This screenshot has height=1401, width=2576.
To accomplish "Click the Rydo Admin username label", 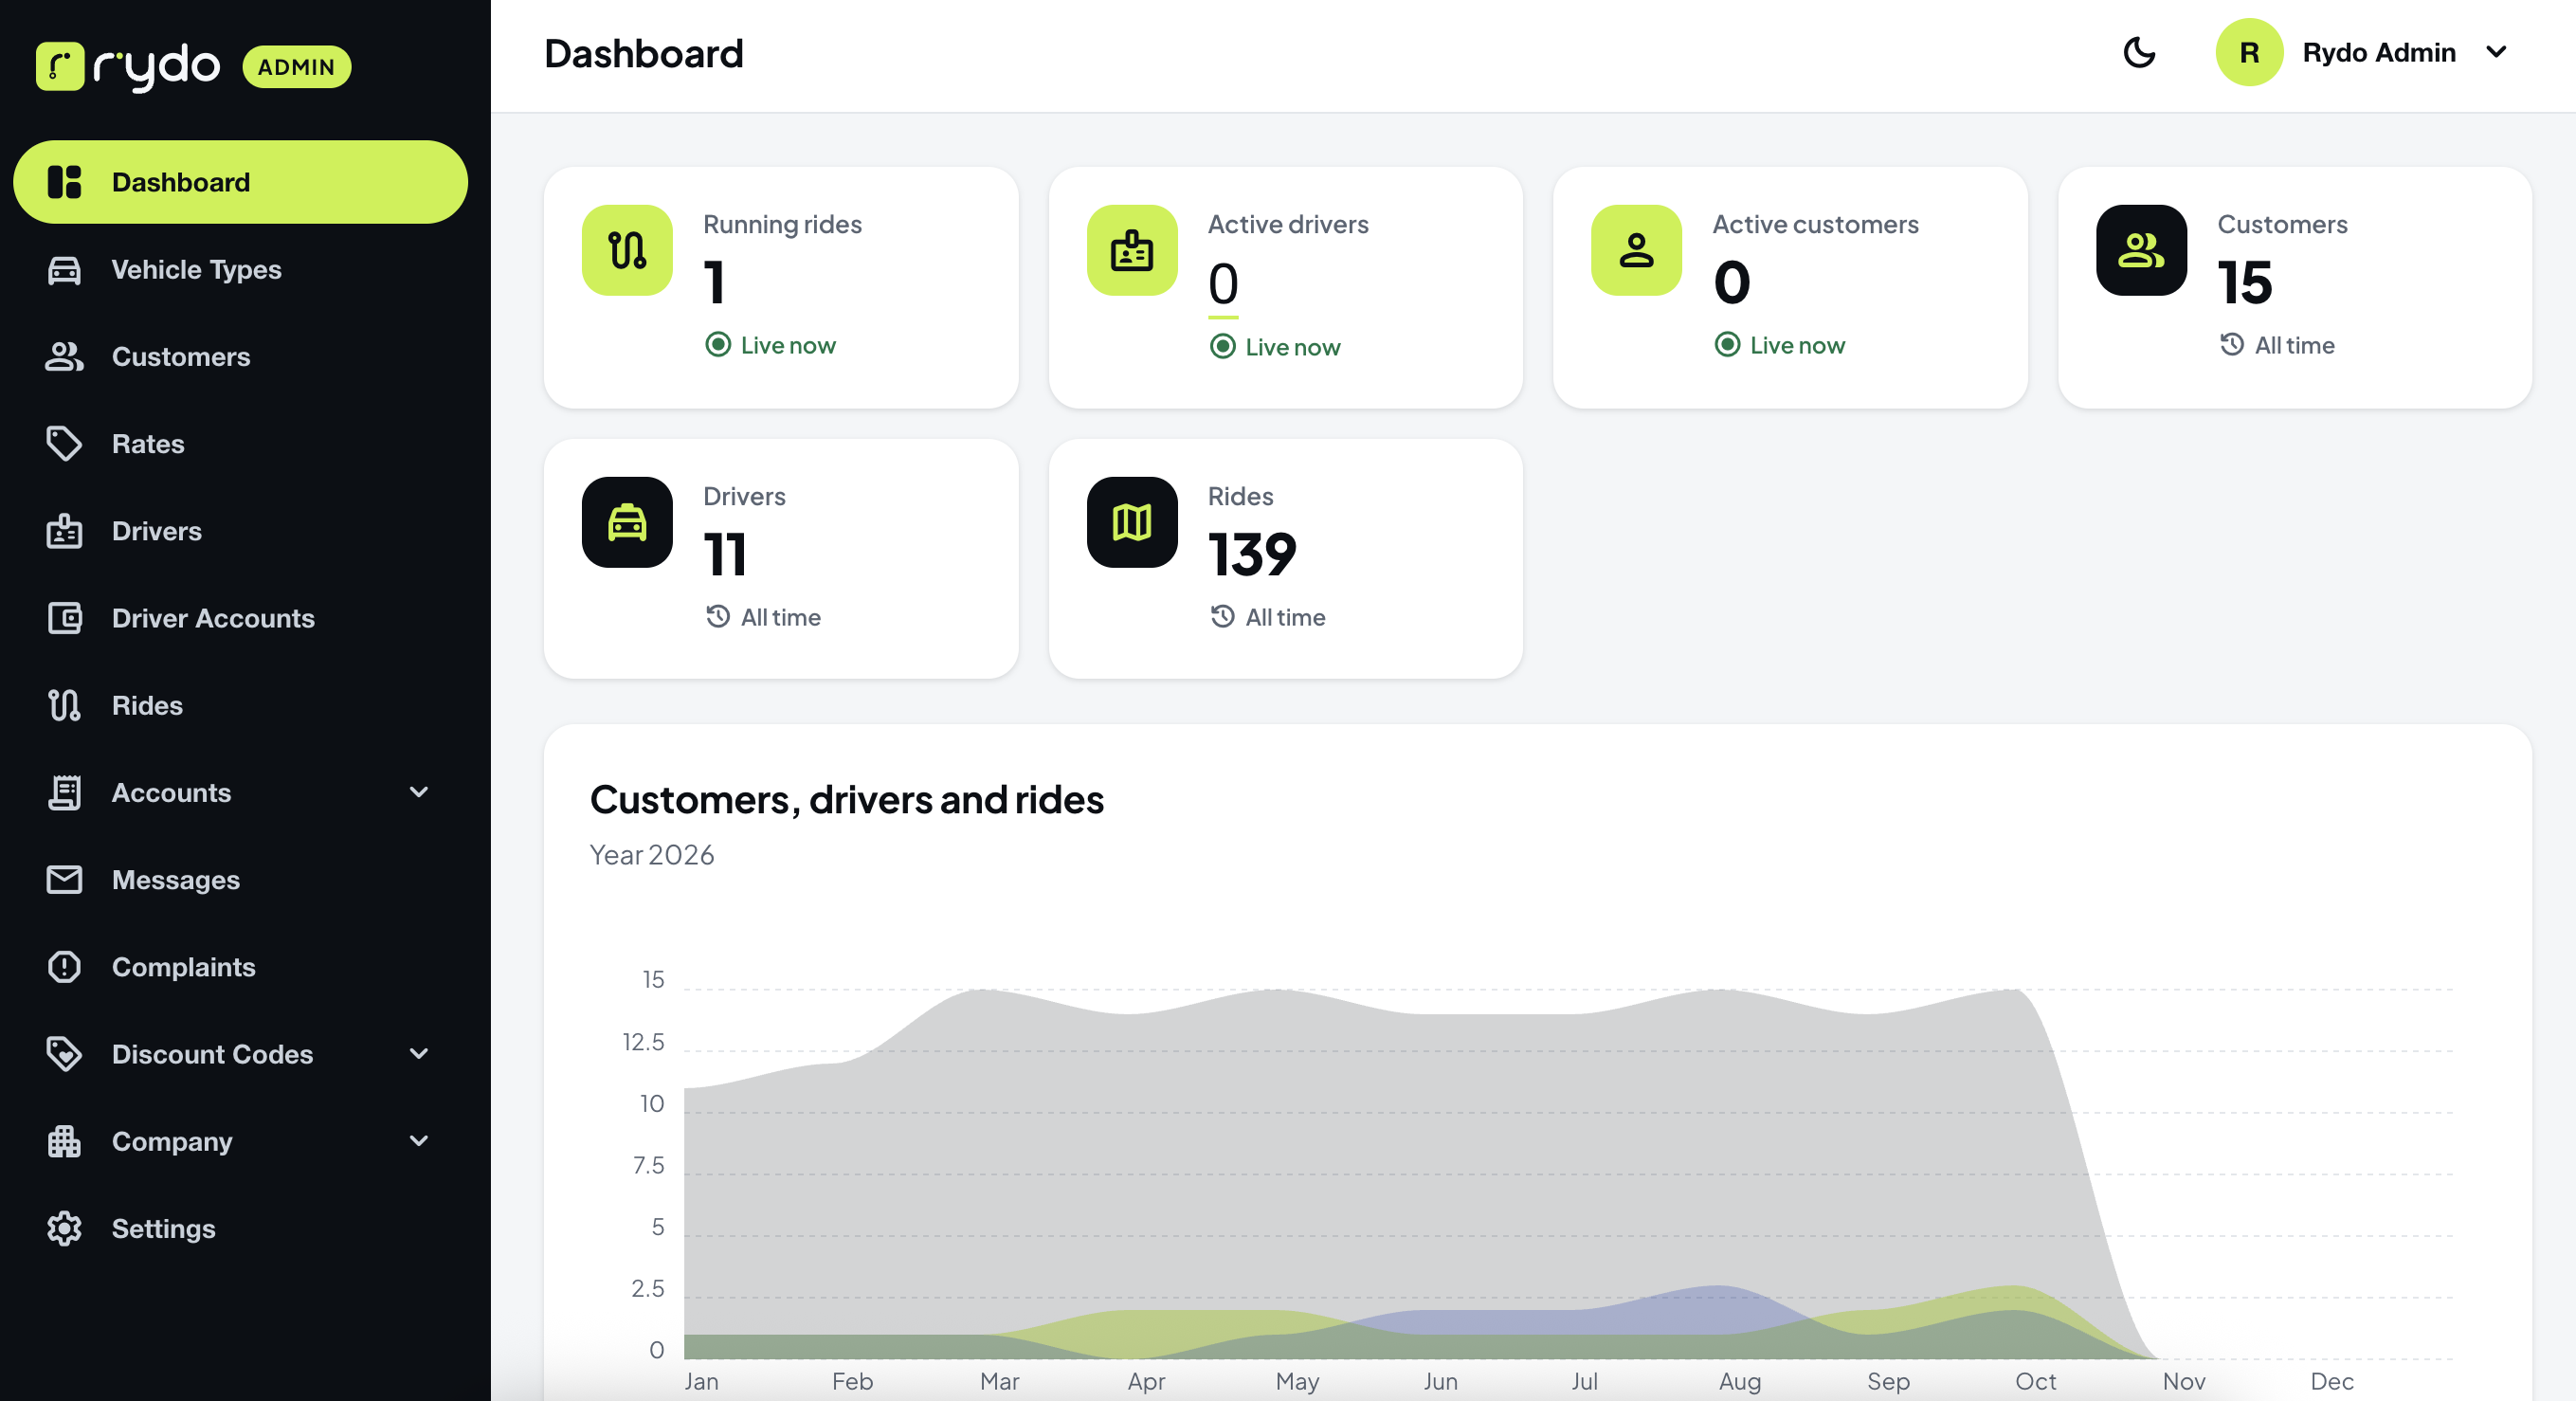I will click(2379, 52).
